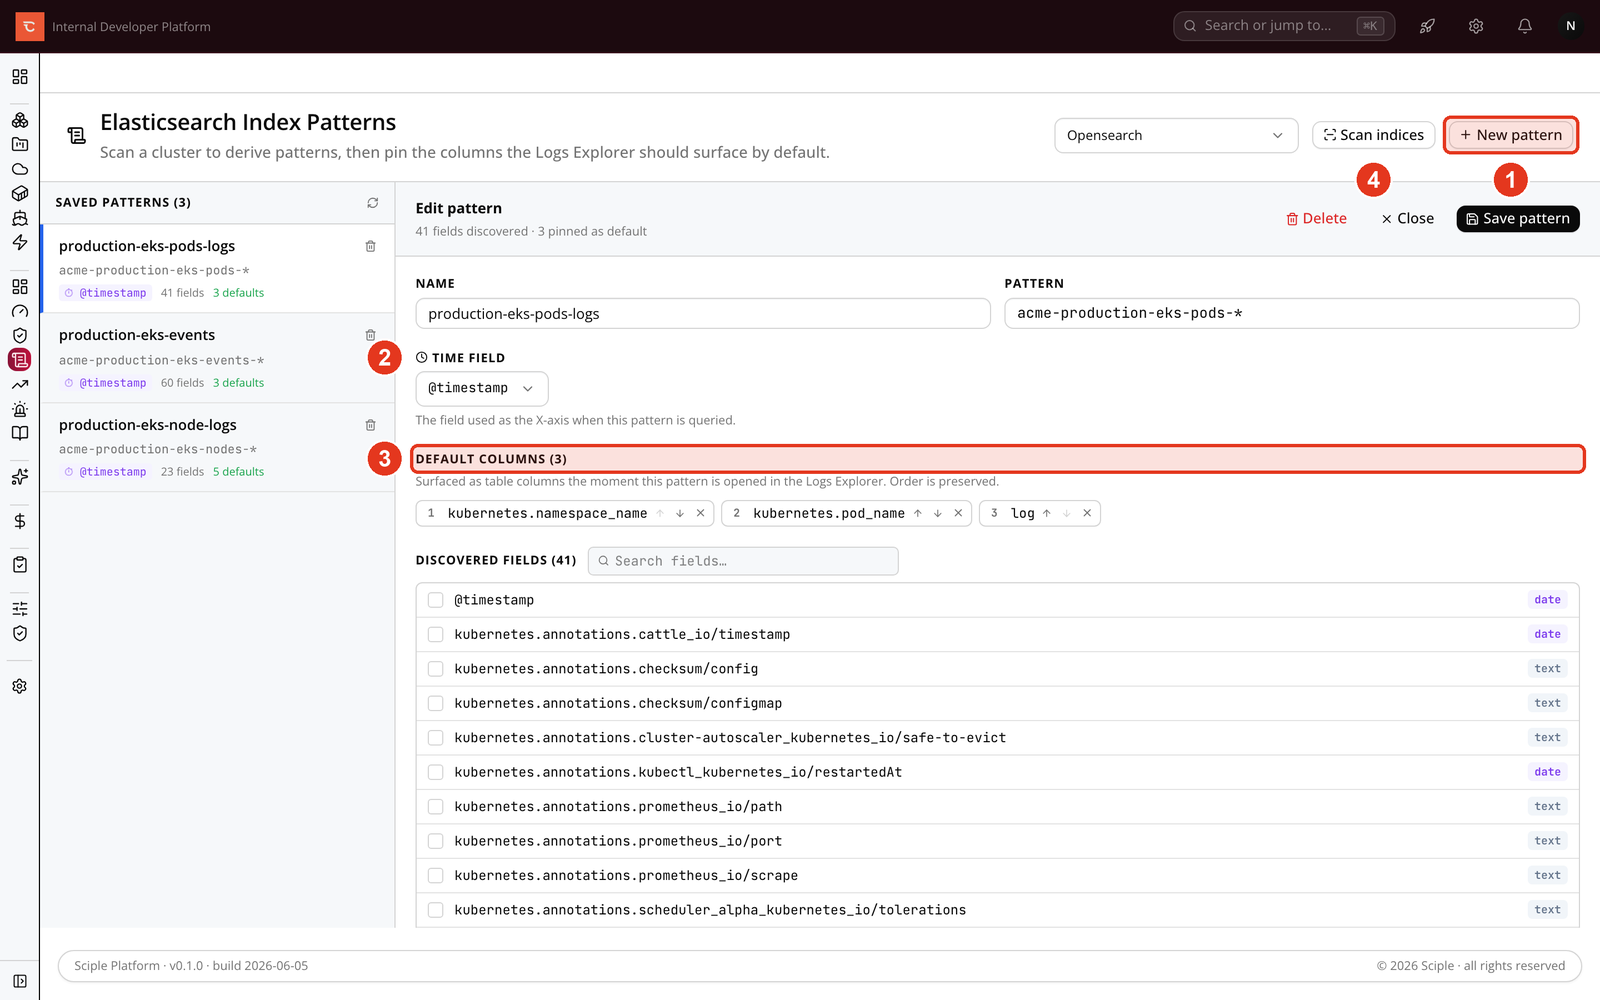Open the user avatar N menu
Image resolution: width=1600 pixels, height=1000 pixels.
tap(1571, 26)
